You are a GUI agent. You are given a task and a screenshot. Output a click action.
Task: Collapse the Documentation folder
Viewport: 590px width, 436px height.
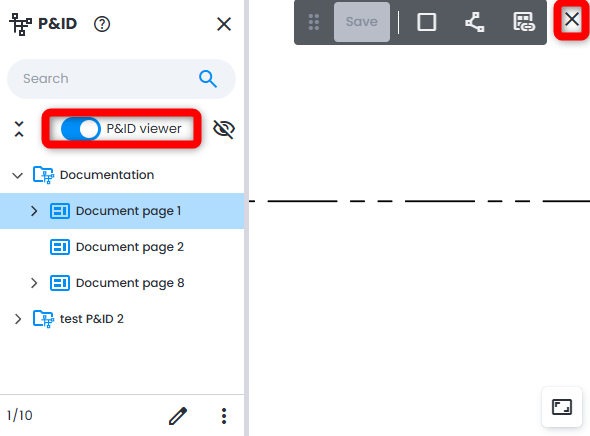pyautogui.click(x=17, y=175)
